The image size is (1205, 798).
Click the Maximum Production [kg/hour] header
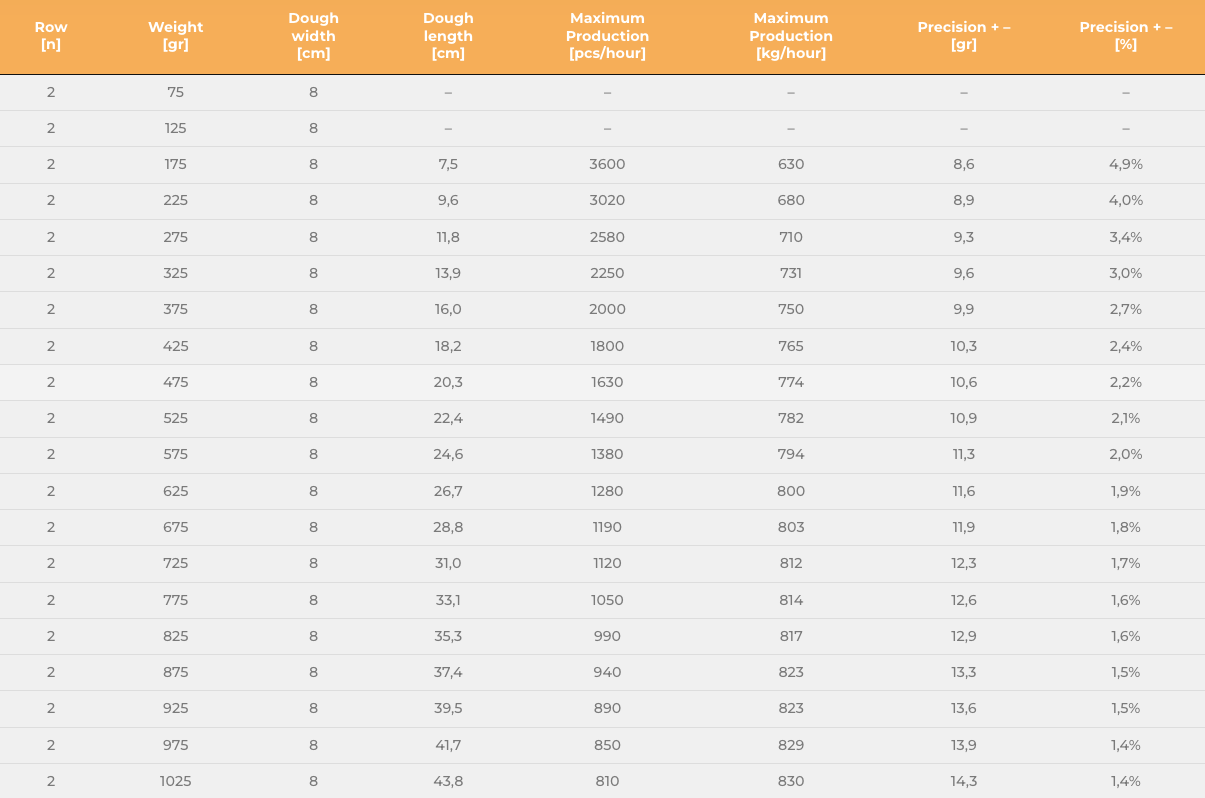[791, 36]
